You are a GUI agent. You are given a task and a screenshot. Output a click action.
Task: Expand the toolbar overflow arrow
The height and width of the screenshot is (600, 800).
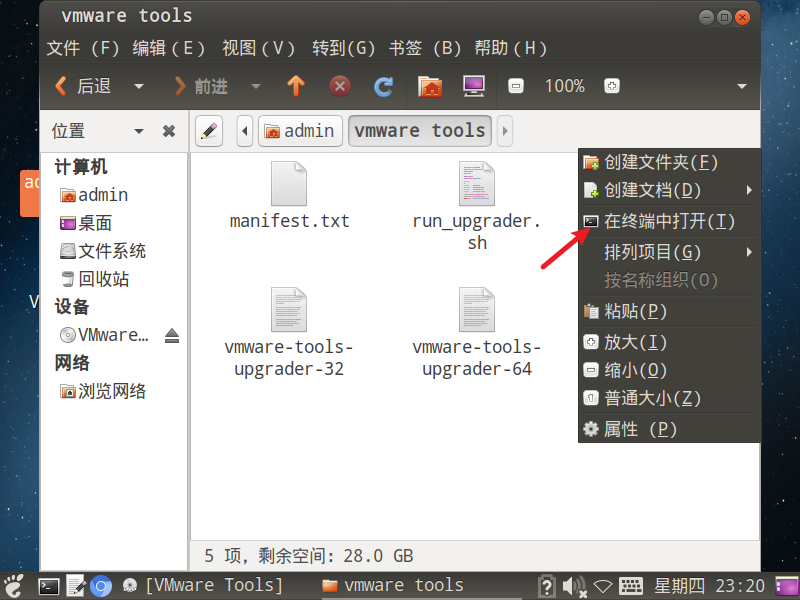coord(742,86)
